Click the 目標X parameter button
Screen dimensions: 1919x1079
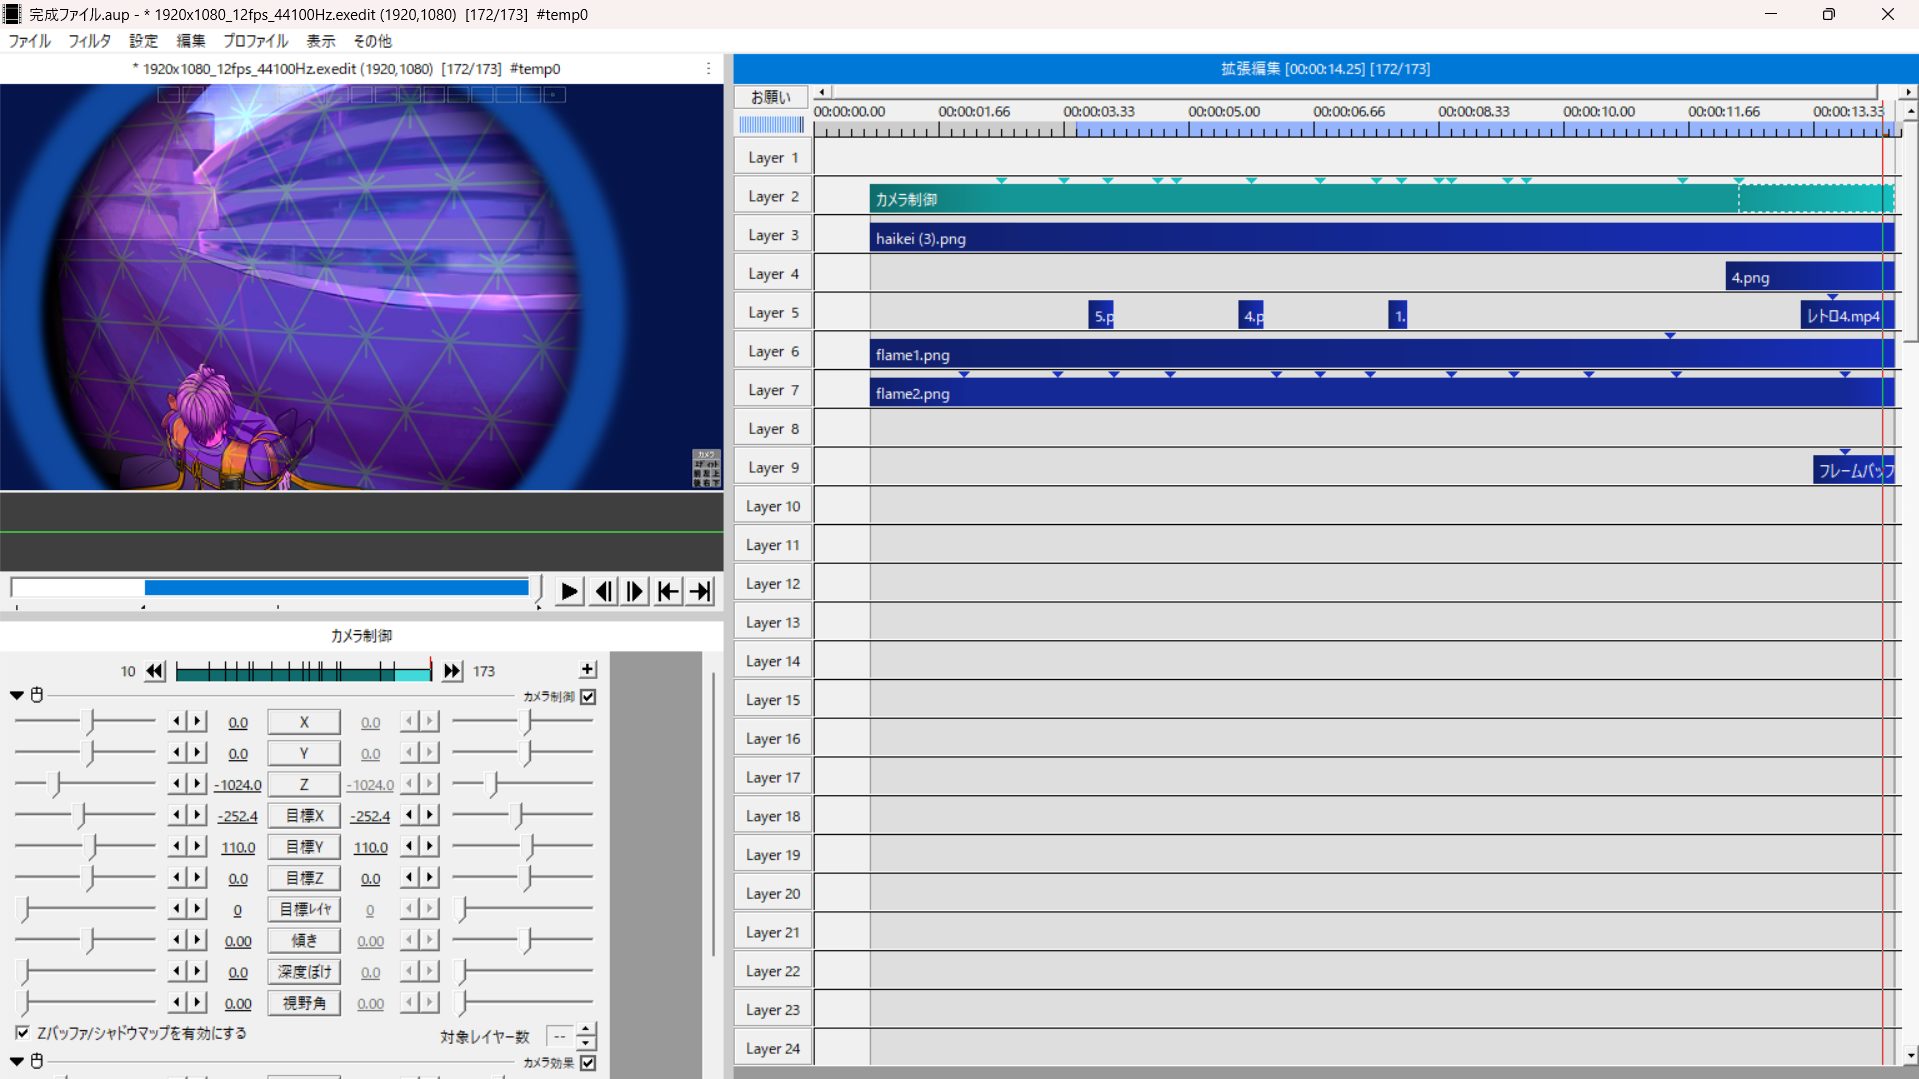pyautogui.click(x=304, y=816)
